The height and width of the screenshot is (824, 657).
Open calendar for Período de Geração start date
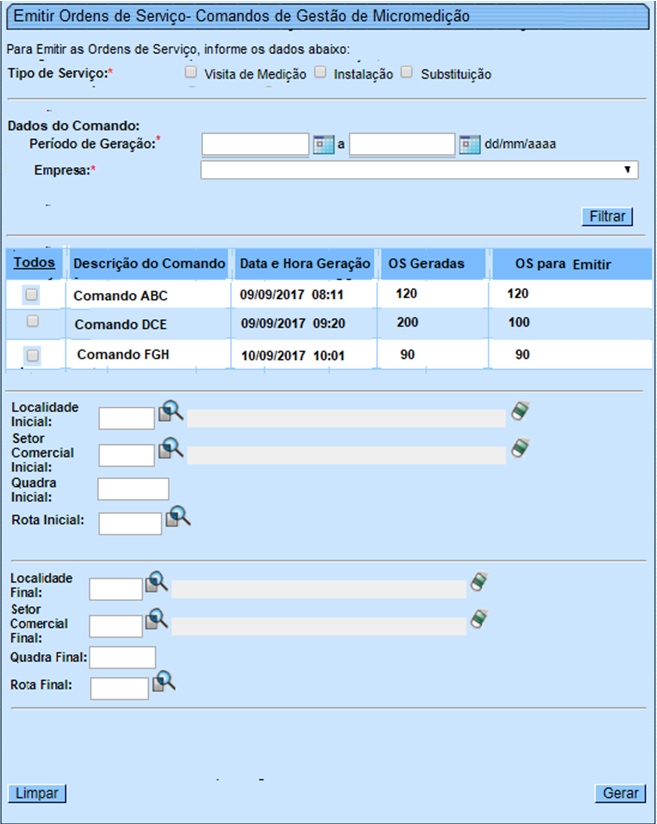(323, 145)
